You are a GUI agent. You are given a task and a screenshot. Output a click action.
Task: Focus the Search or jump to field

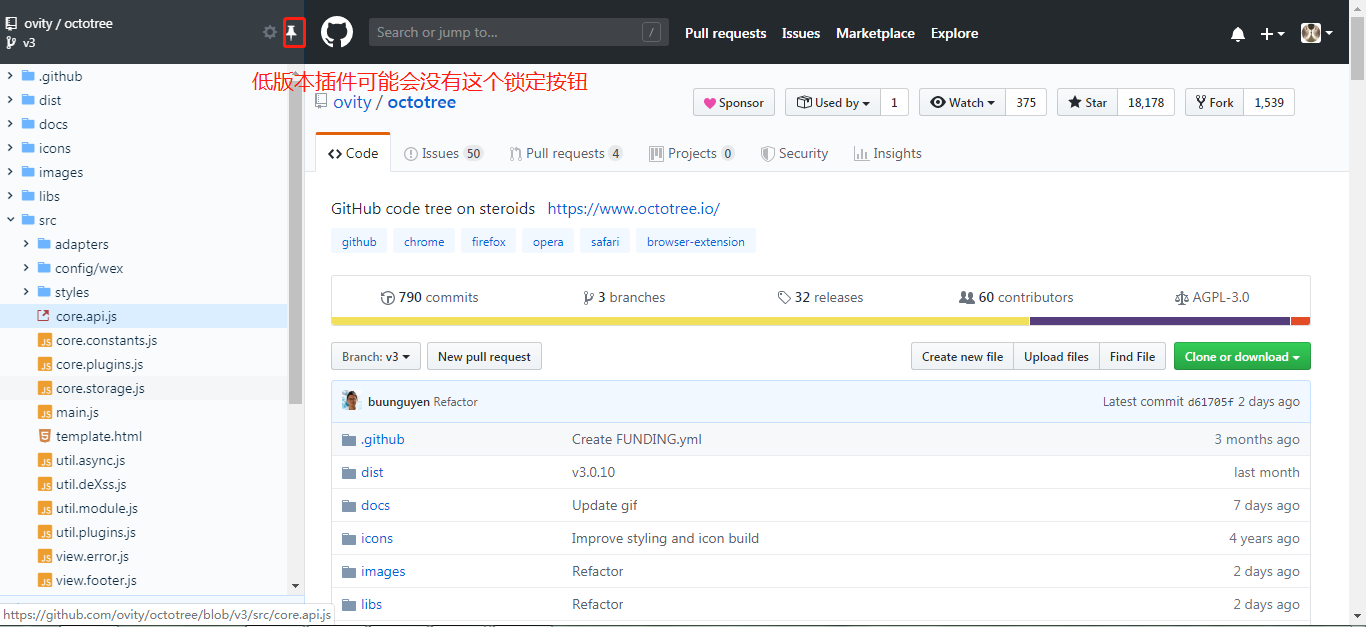pos(519,32)
